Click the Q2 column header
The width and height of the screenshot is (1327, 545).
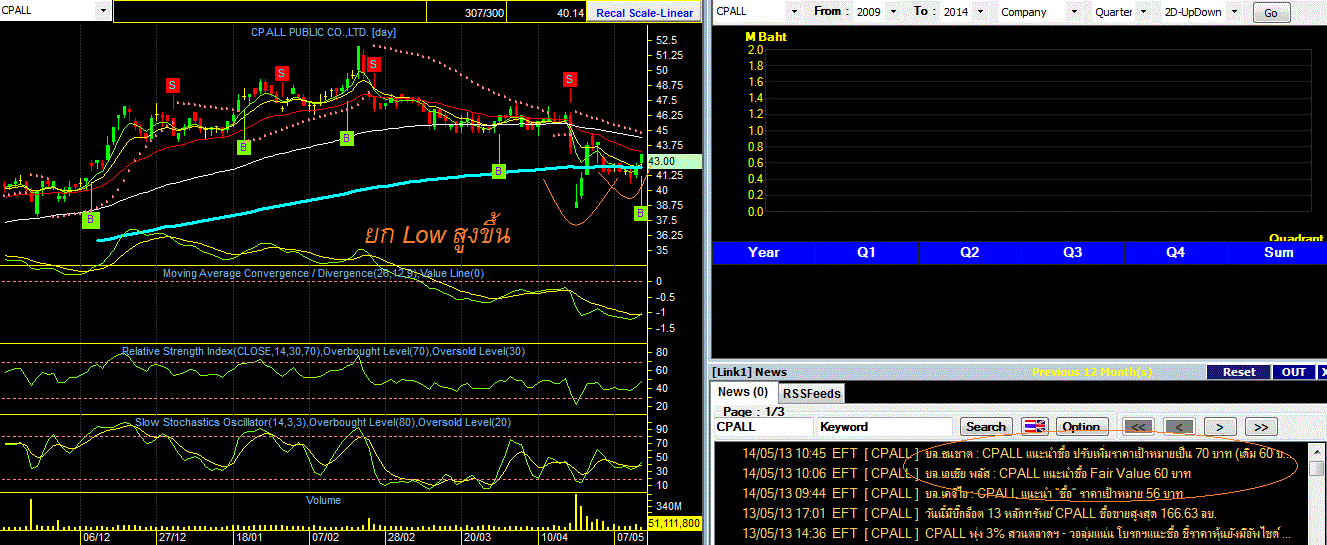pos(969,252)
